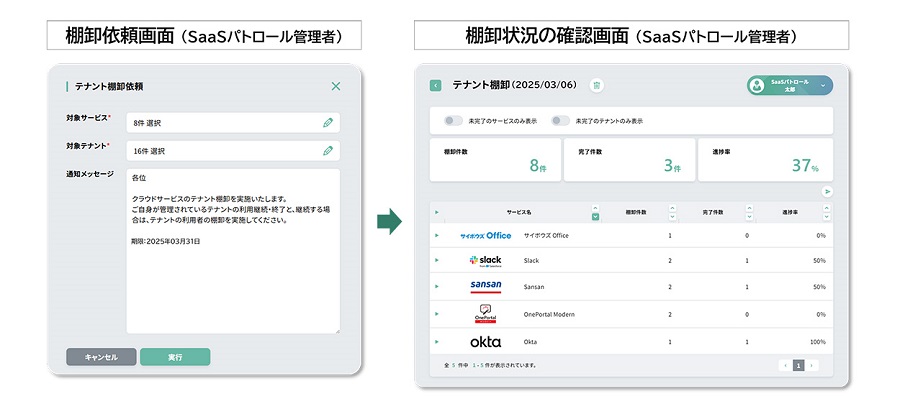Image resolution: width=900 pixels, height=414 pixels.
Task: Click the pencil icon for 対象テナント
Action: tap(328, 150)
